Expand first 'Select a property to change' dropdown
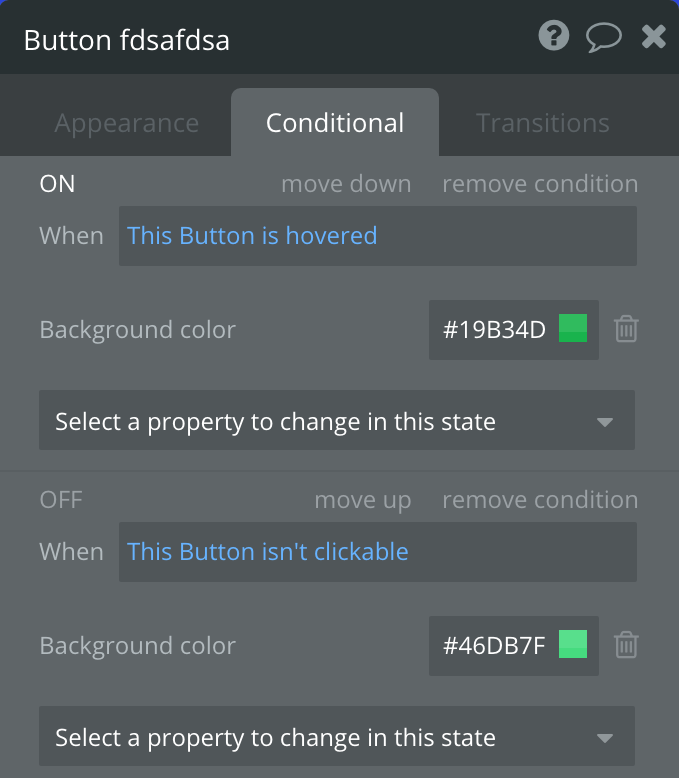679x778 pixels. click(336, 421)
